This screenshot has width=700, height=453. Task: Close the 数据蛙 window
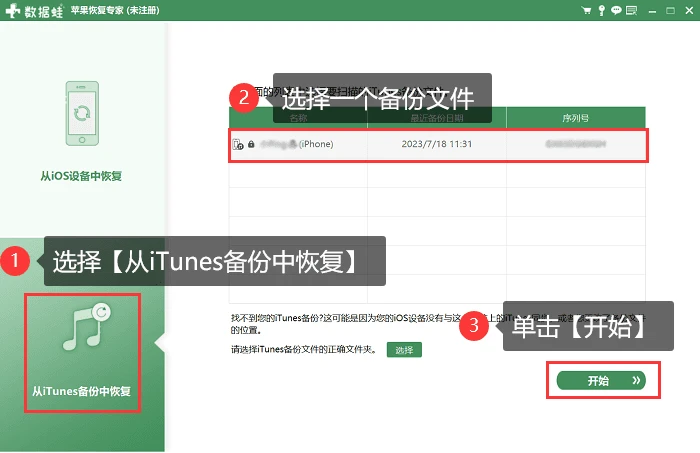pyautogui.click(x=689, y=11)
